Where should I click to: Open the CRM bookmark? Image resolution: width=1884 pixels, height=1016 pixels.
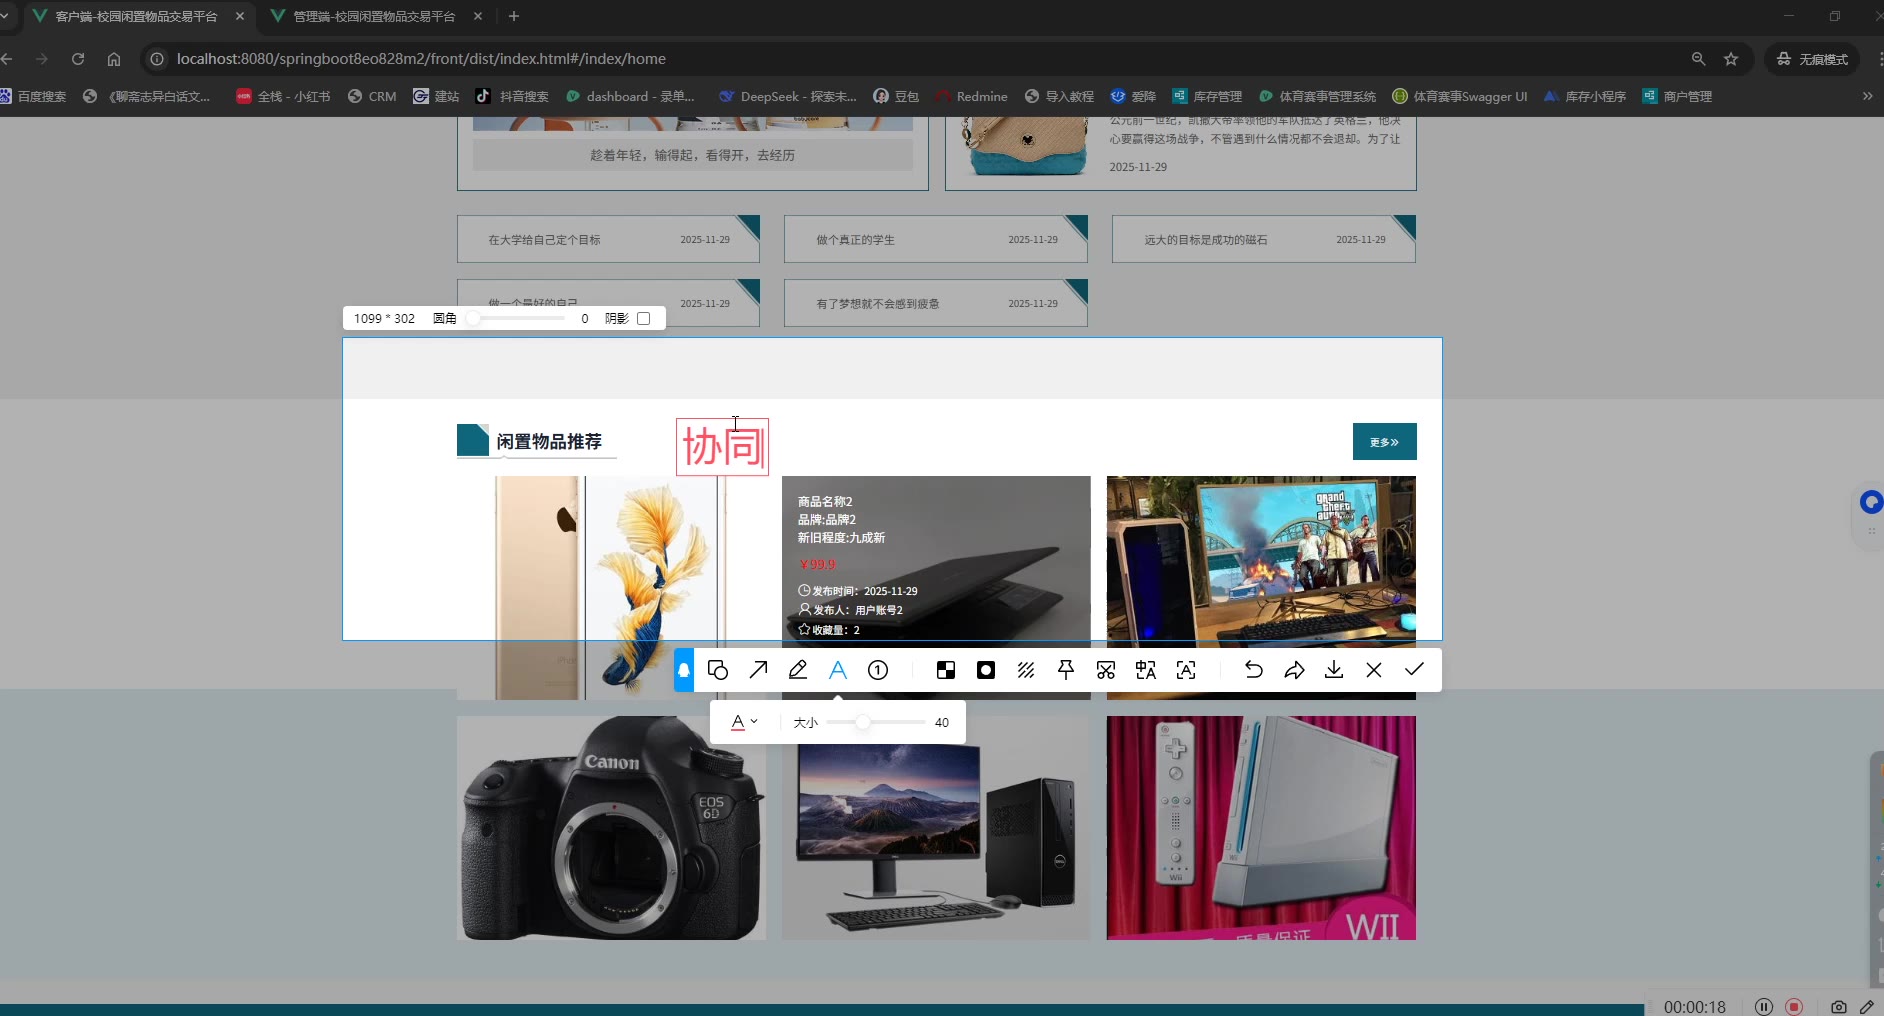(x=372, y=96)
